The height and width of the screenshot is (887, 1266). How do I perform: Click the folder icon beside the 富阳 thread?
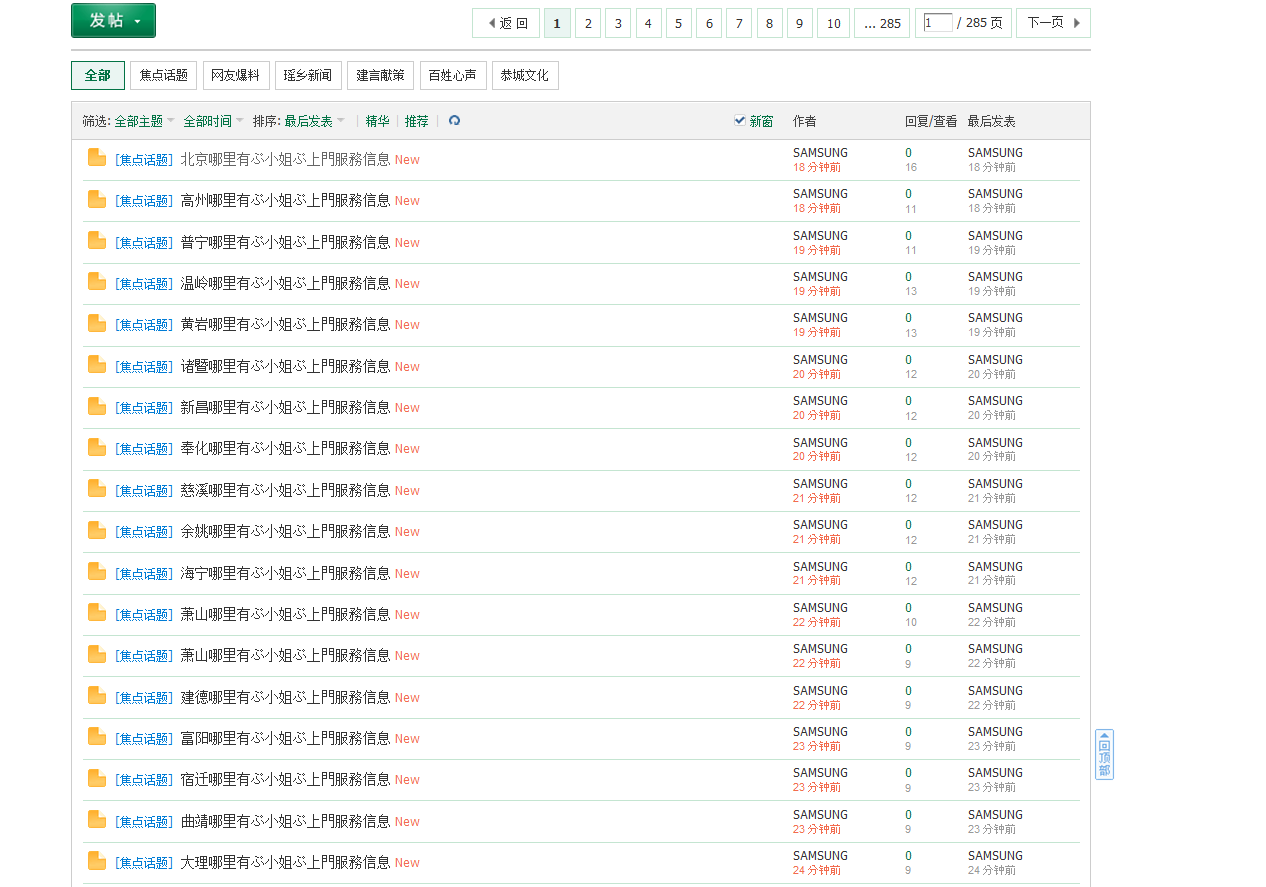(x=97, y=737)
